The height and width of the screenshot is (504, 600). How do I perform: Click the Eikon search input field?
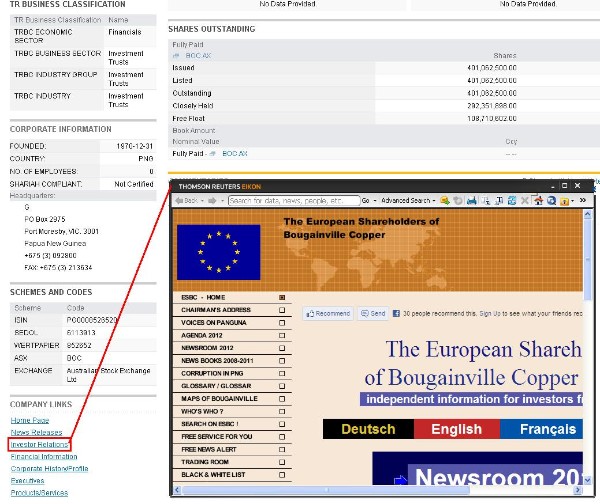(292, 201)
